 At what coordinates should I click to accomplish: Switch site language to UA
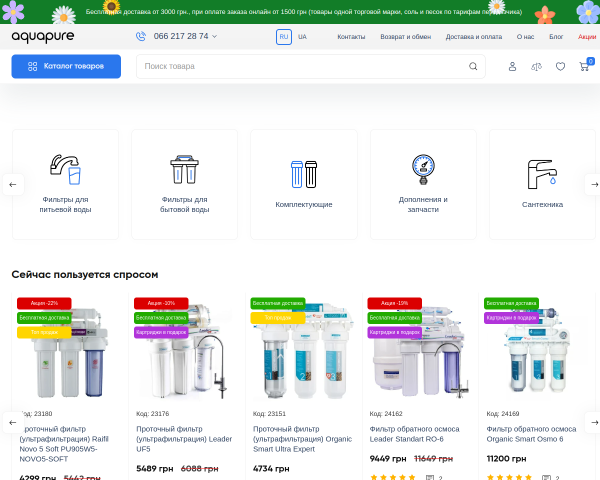pyautogui.click(x=302, y=37)
